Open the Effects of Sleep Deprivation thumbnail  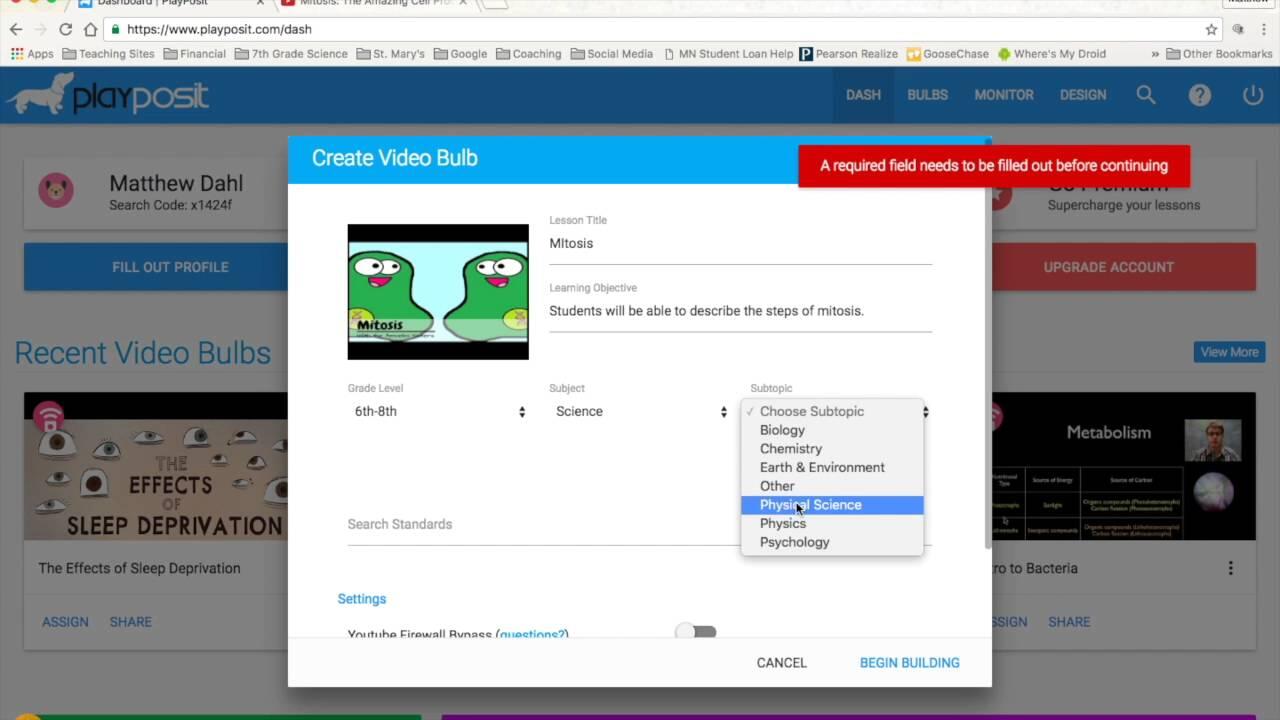click(x=156, y=466)
